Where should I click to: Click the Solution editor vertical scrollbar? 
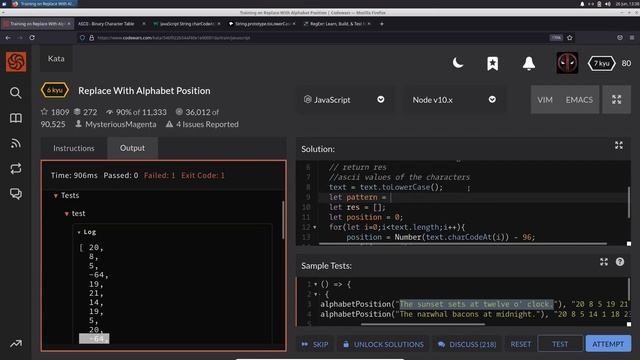click(629, 202)
